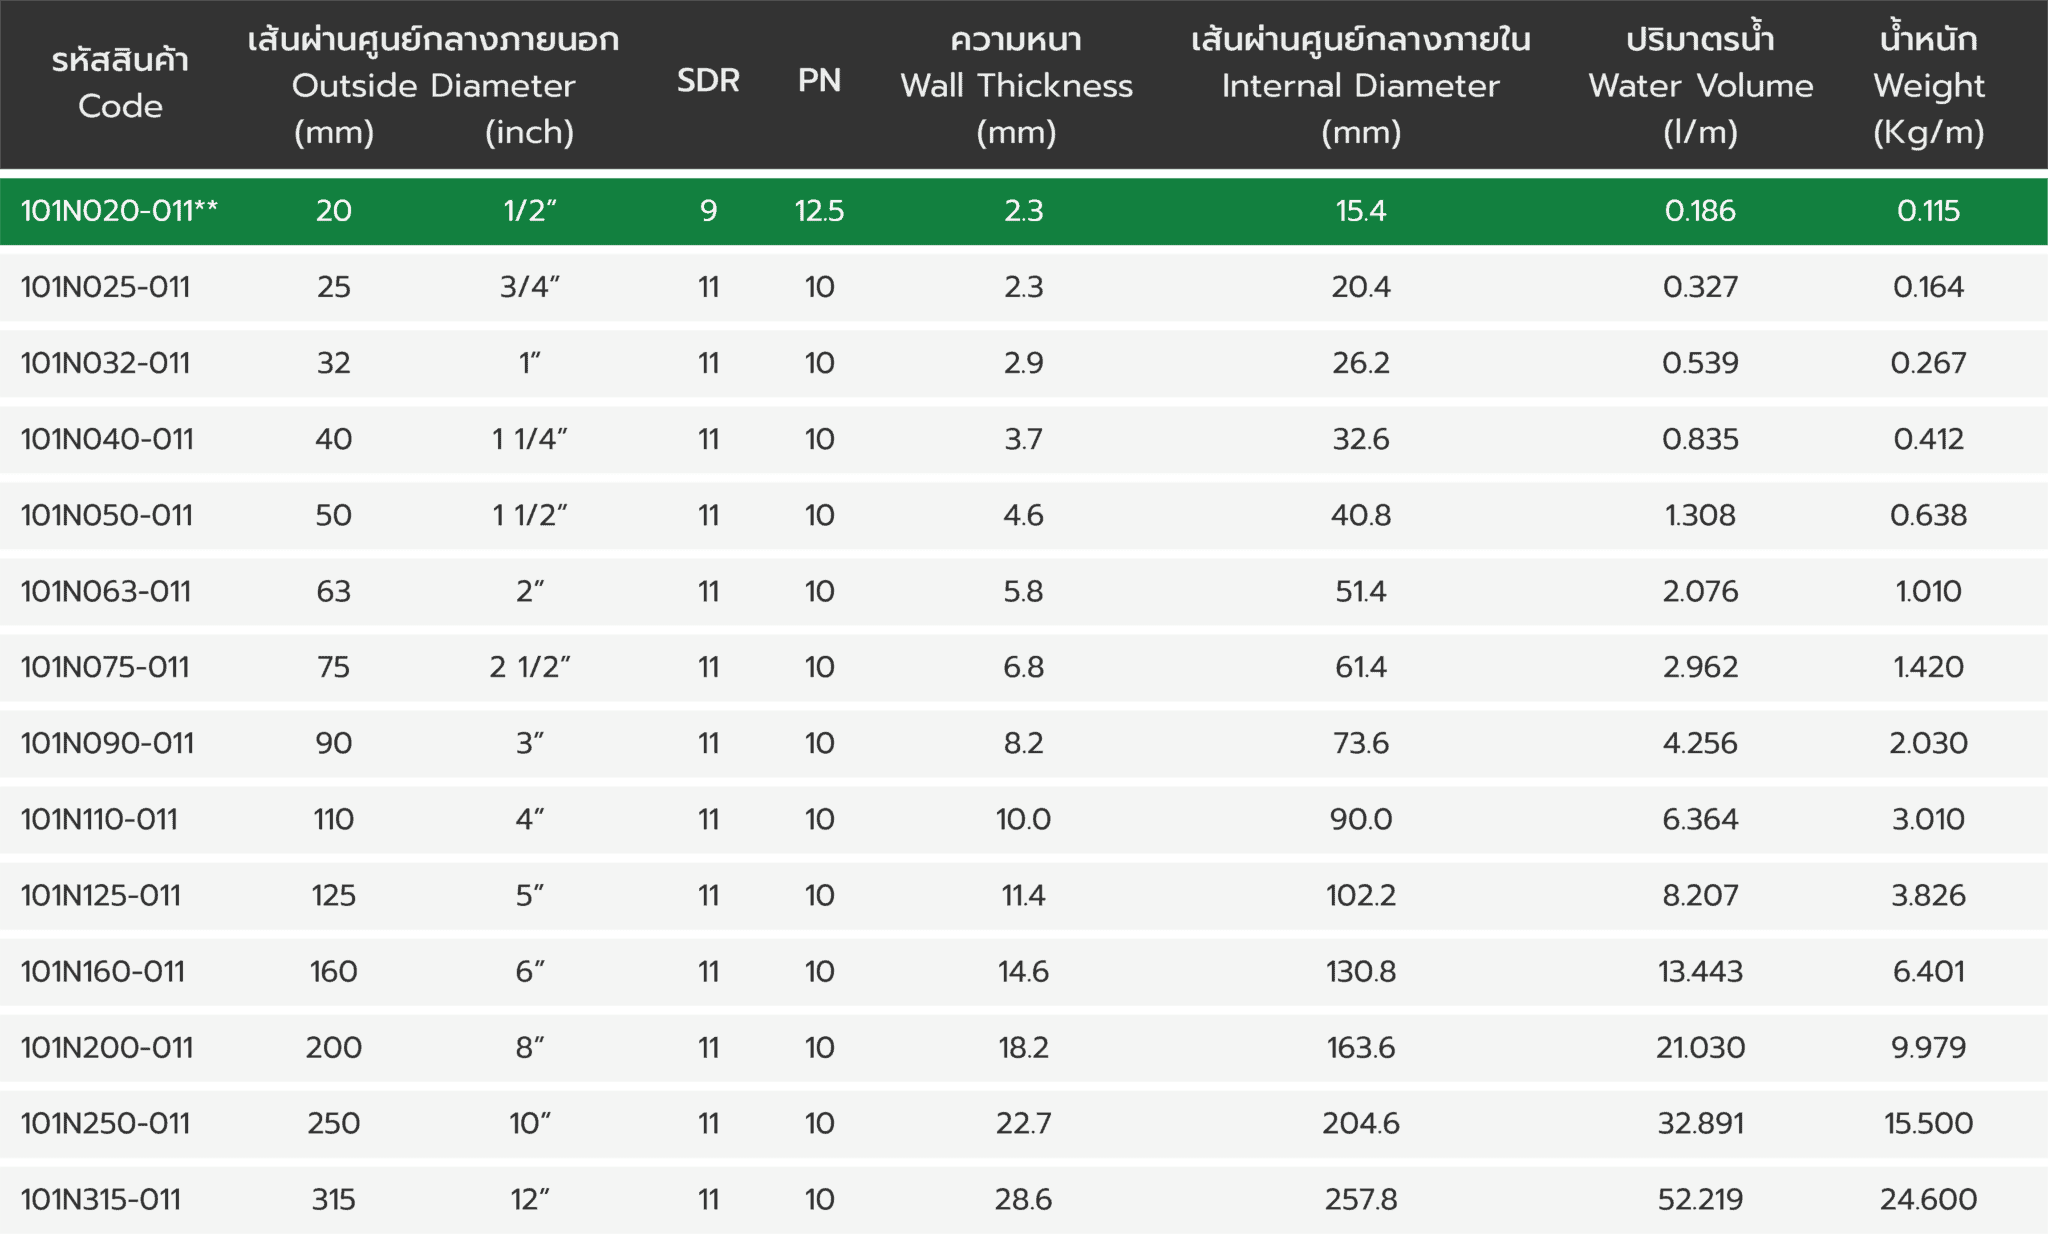Select the Wall Thickness column header
Viewport: 2048px width, 1234px height.
tap(1016, 85)
